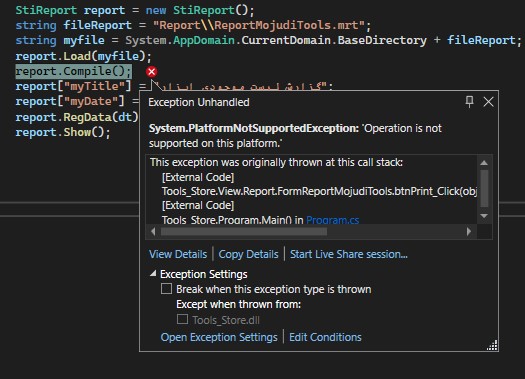
Task: Open Program.cs link in call stack
Action: [332, 220]
